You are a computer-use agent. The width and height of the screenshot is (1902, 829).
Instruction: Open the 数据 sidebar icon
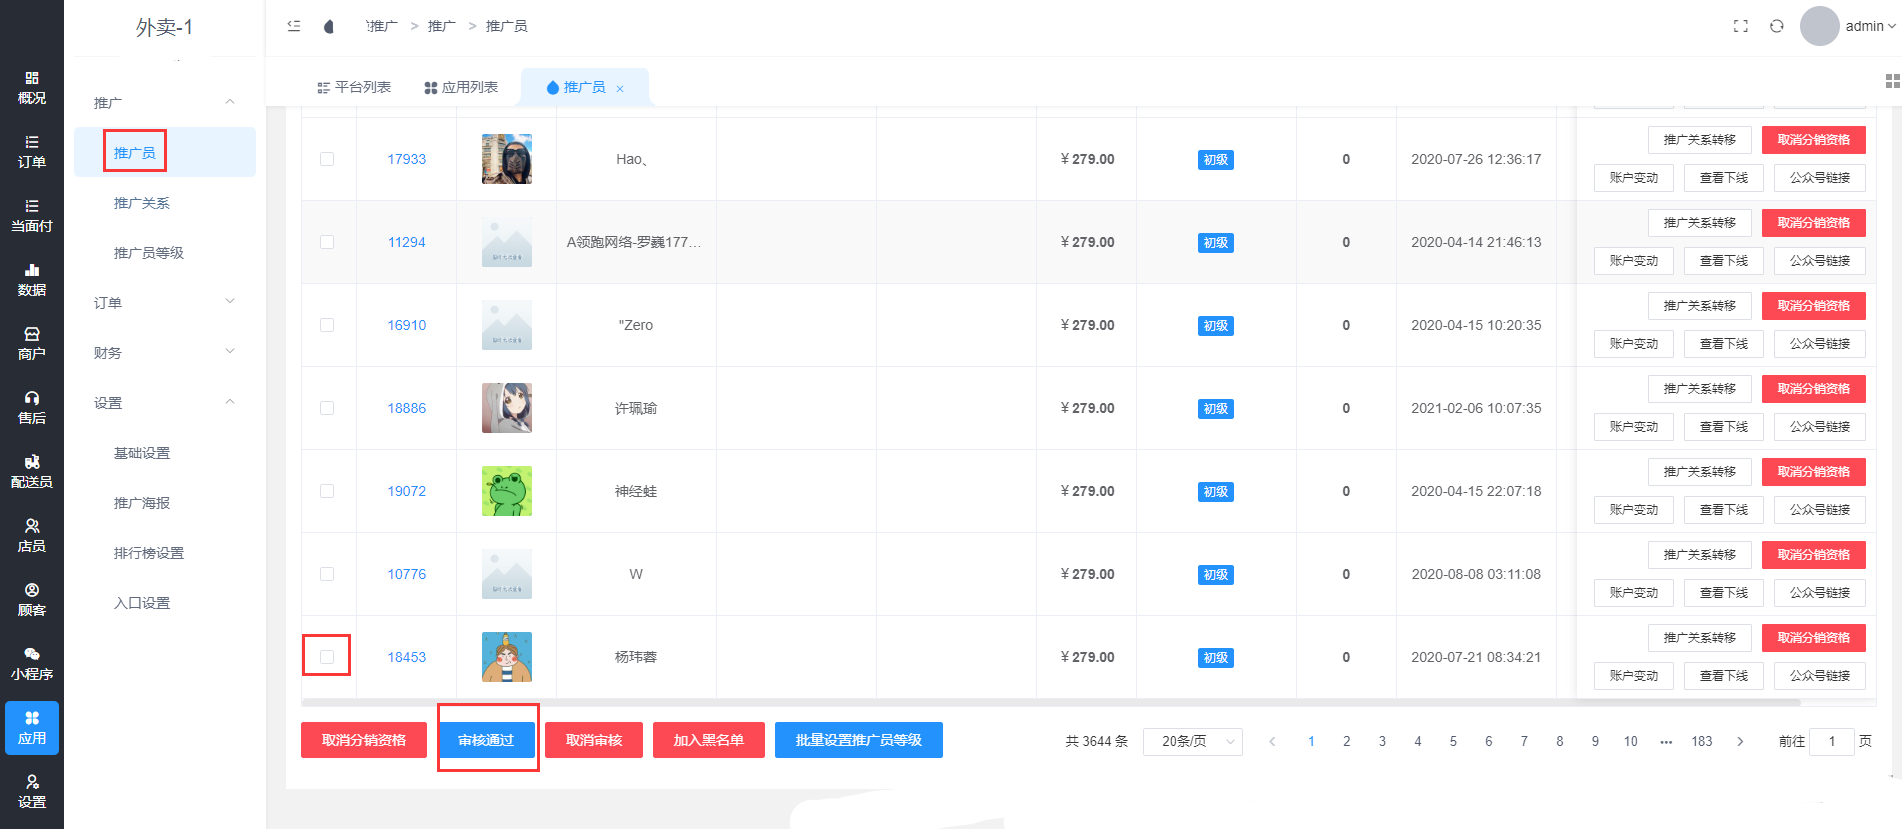pos(32,280)
